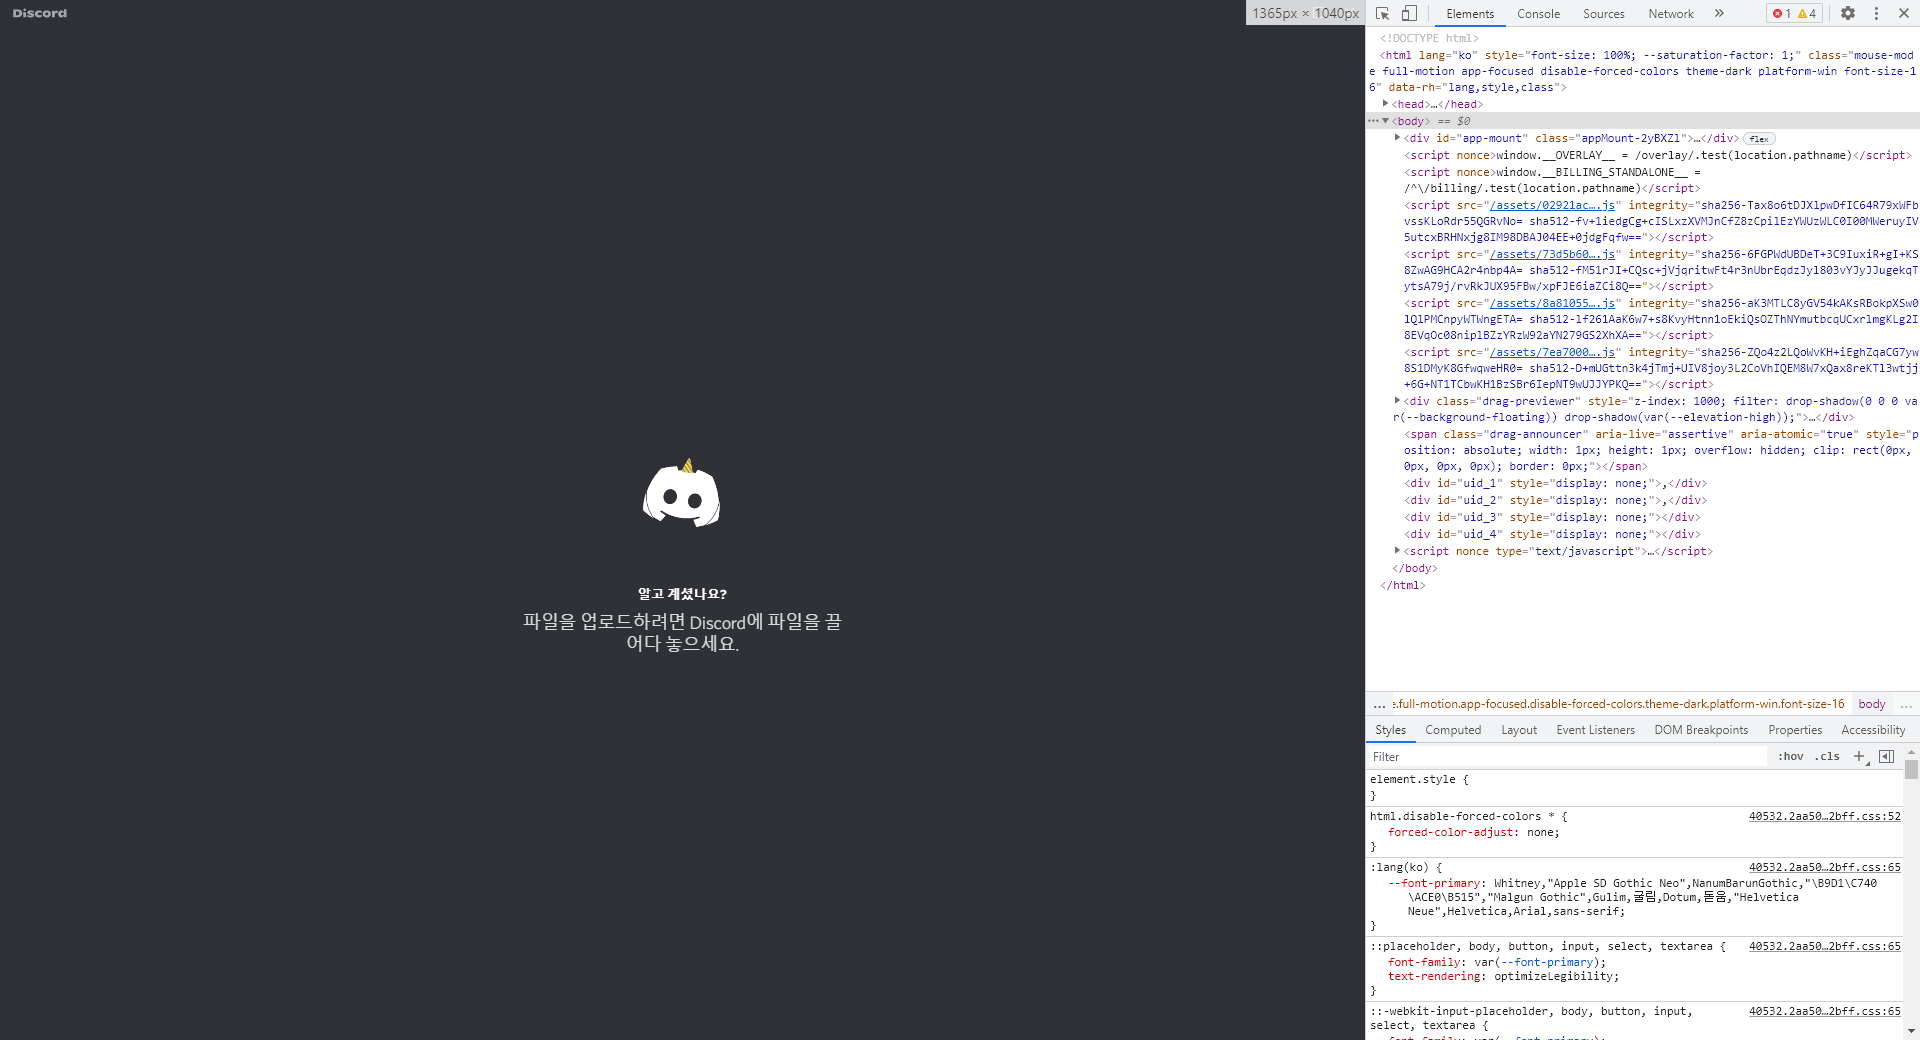Open the DevTools three-dot customize menu
The image size is (1920, 1040).
[x=1876, y=13]
